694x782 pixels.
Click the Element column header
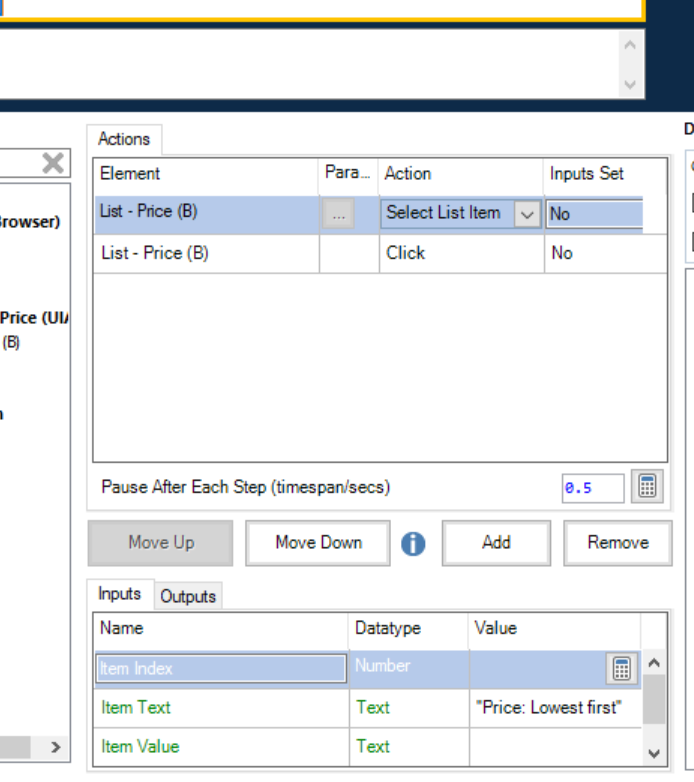(x=206, y=174)
